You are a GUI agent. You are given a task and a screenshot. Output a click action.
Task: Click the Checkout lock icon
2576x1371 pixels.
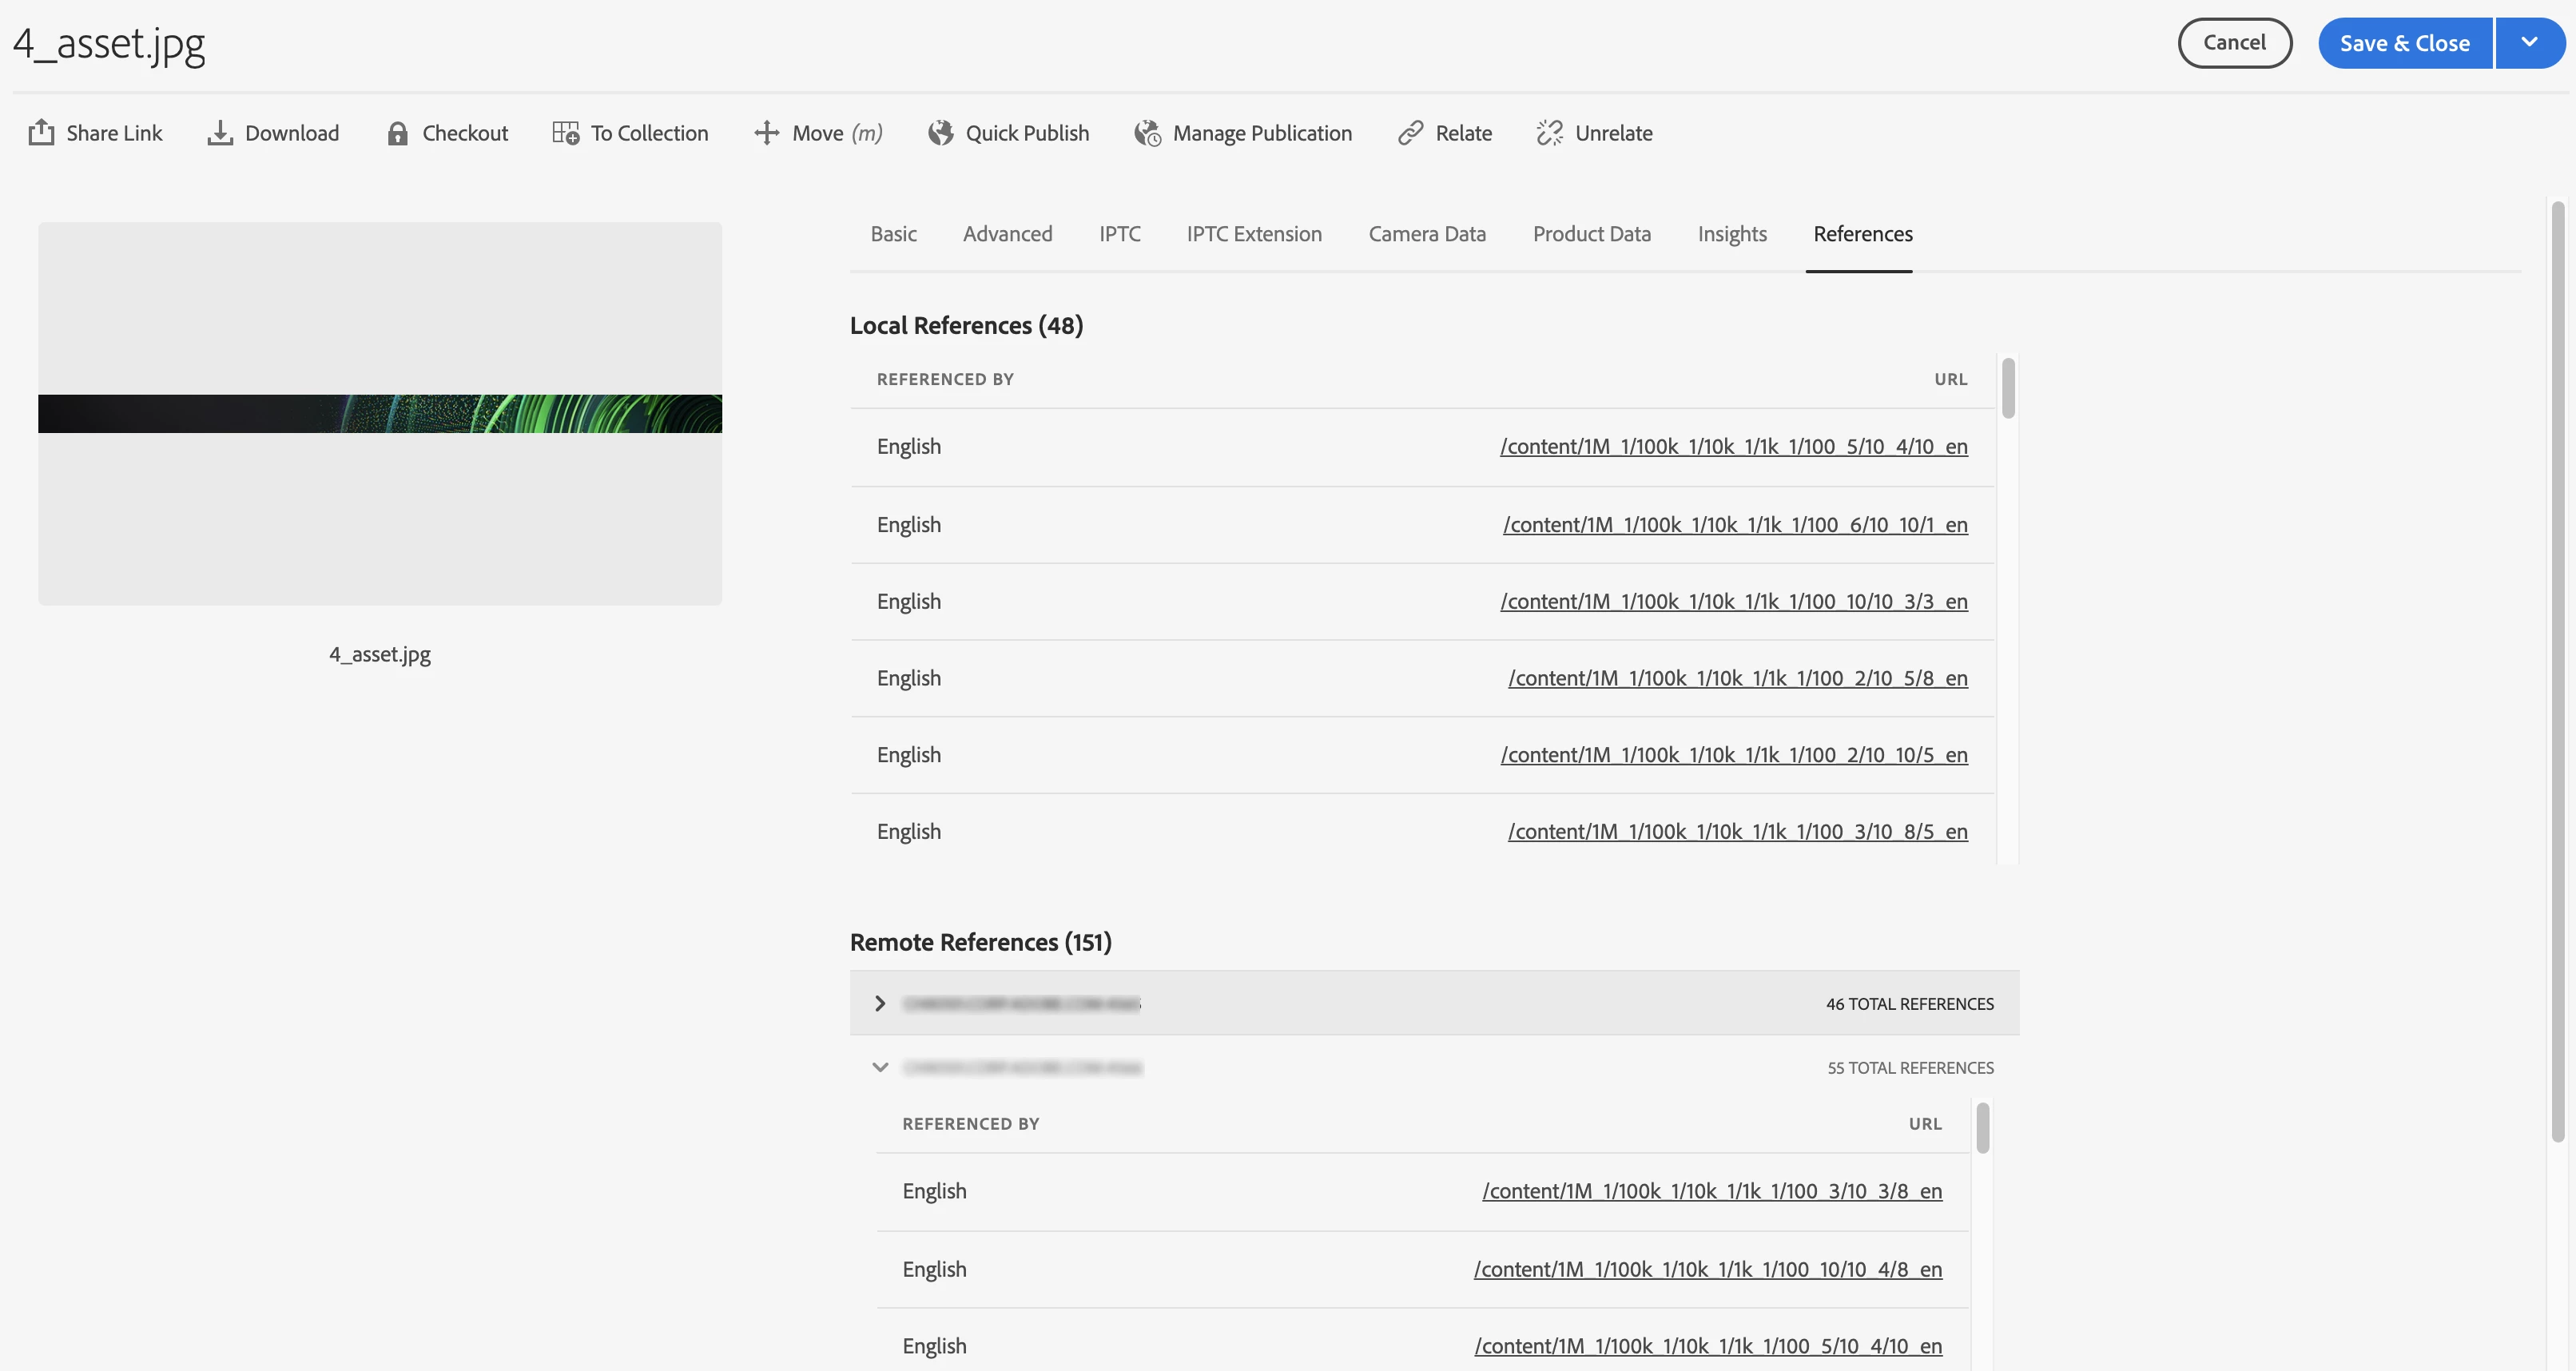(x=397, y=133)
